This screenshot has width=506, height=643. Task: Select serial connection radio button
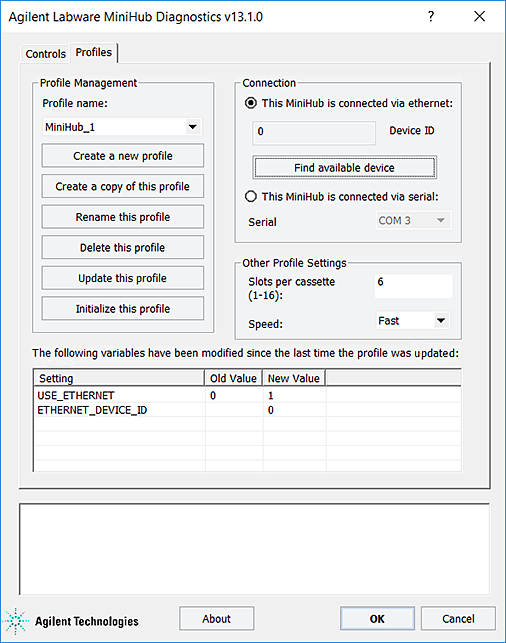coord(251,196)
